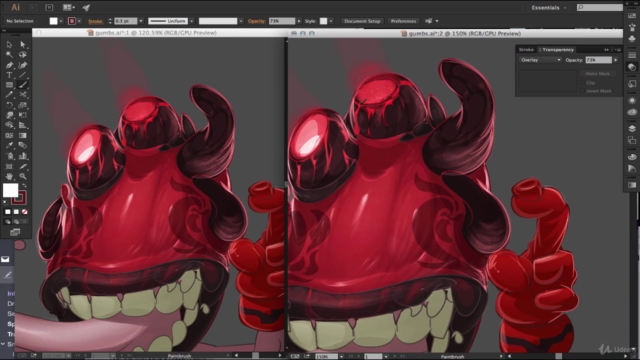Open the Stroke panel icon in dock
640x360 pixels.
632,55
